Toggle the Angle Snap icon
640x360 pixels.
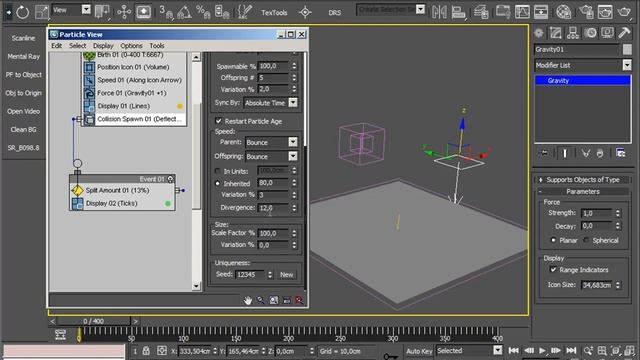coord(184,12)
